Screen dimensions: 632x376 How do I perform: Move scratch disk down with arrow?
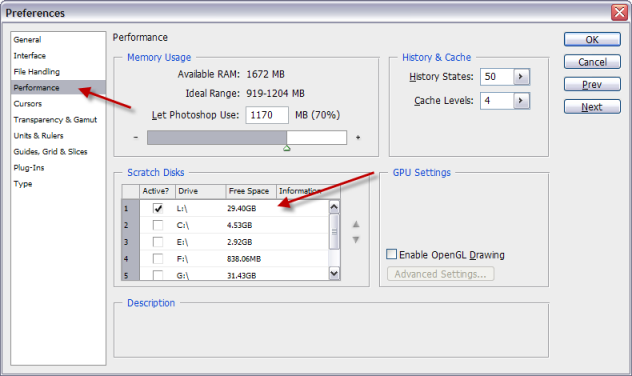tap(356, 240)
